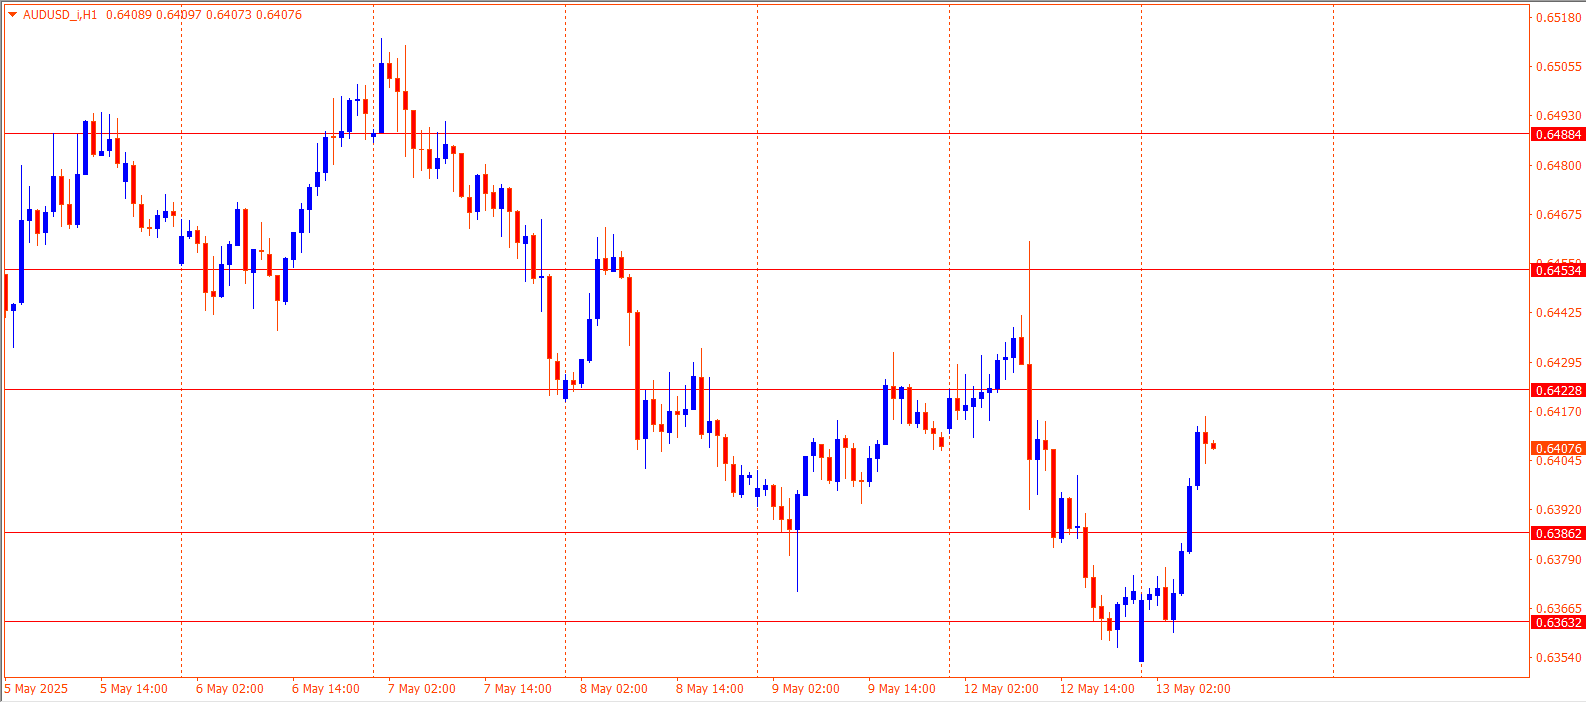The image size is (1586, 703).
Task: Click the AUDUSD_i,H1 chart title text
Action: [x=60, y=15]
